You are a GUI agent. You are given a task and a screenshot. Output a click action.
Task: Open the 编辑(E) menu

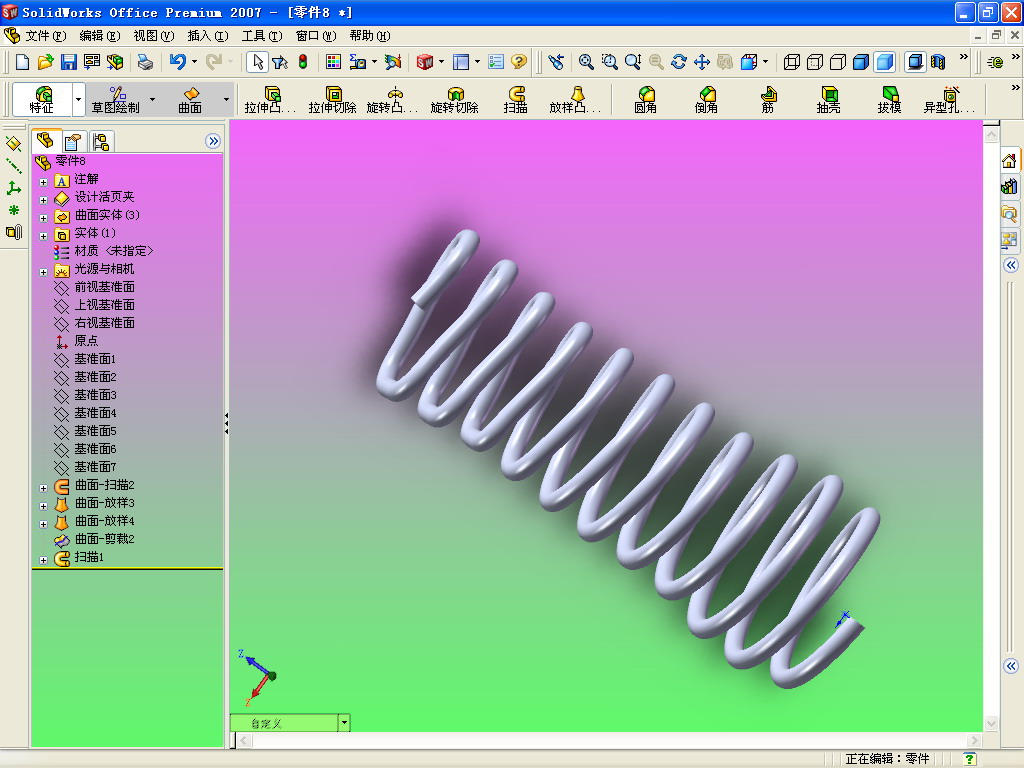pos(100,36)
